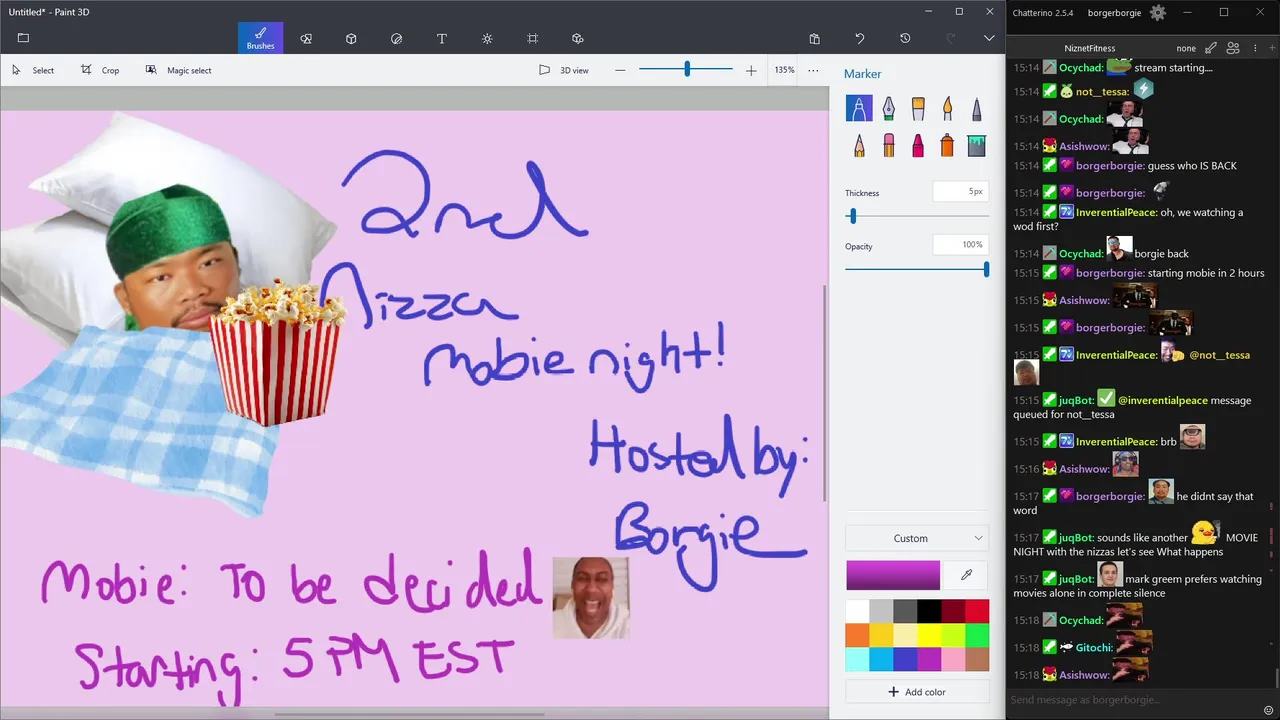Toggle 3D view
Viewport: 1280px width, 720px height.
pos(563,70)
